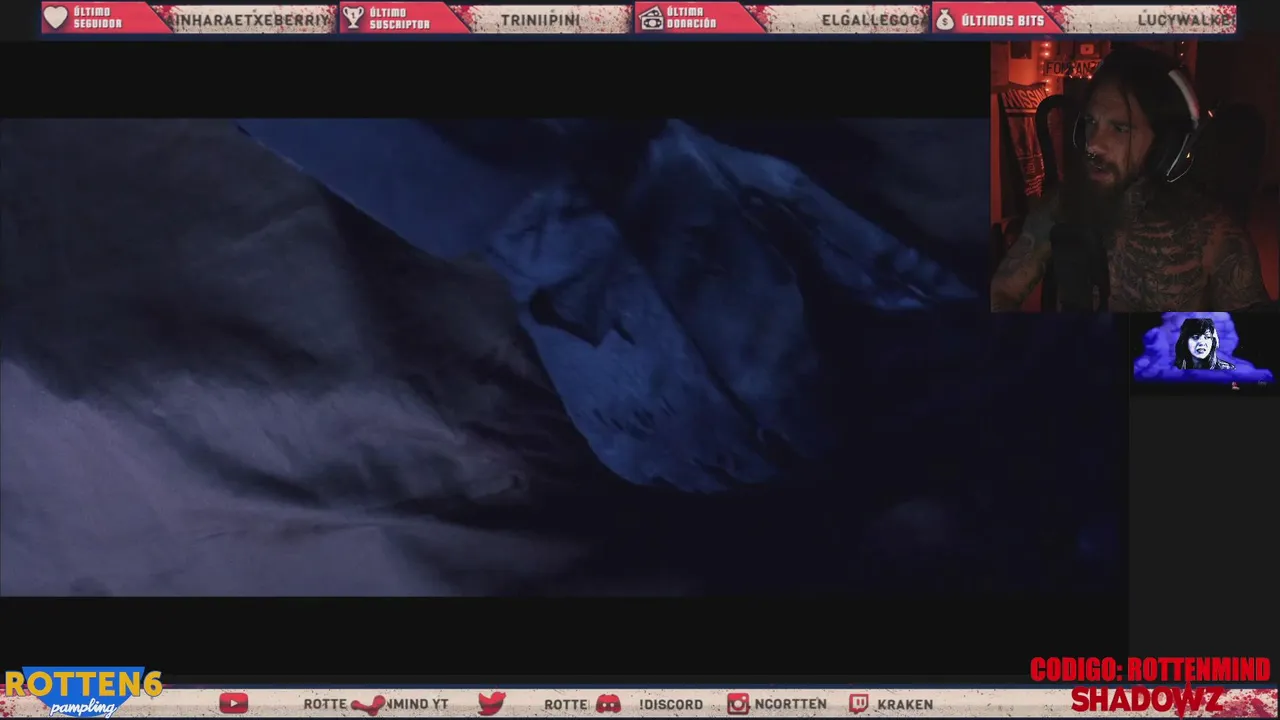Click the Steam icon in bottom bar
1280x720 pixels.
368,705
